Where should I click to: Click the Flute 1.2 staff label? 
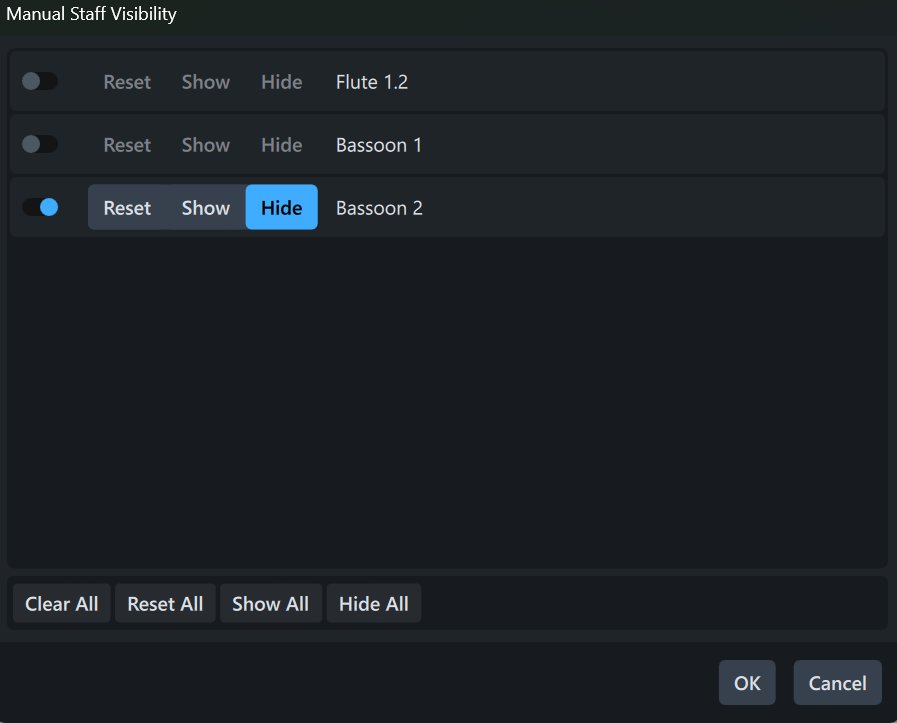coord(372,82)
